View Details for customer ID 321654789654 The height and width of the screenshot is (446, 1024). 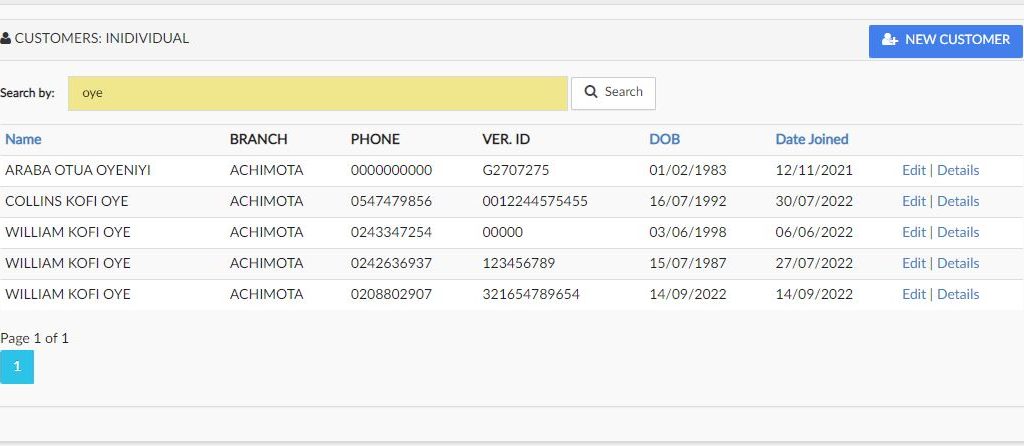[957, 295]
